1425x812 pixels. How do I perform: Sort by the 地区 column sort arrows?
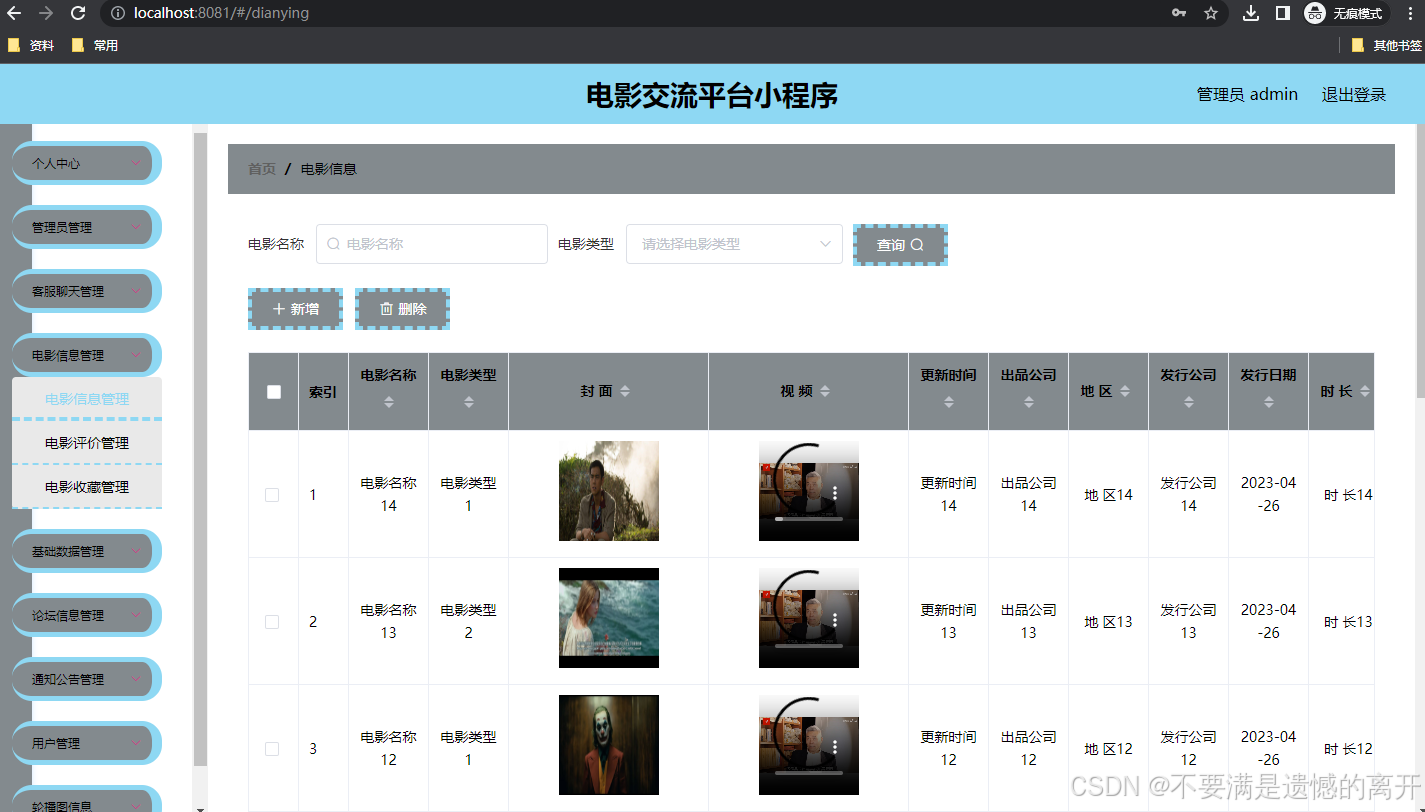1125,391
